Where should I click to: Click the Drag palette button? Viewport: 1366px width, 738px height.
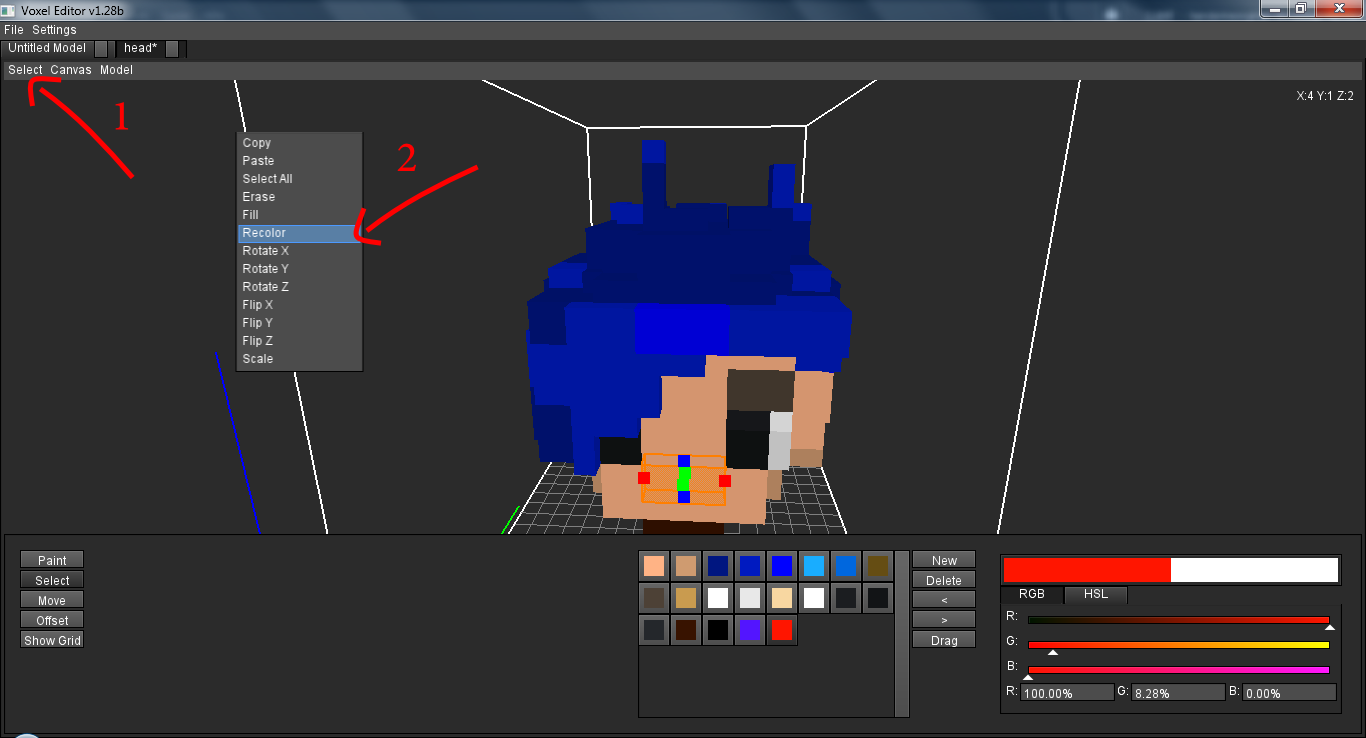coord(944,640)
